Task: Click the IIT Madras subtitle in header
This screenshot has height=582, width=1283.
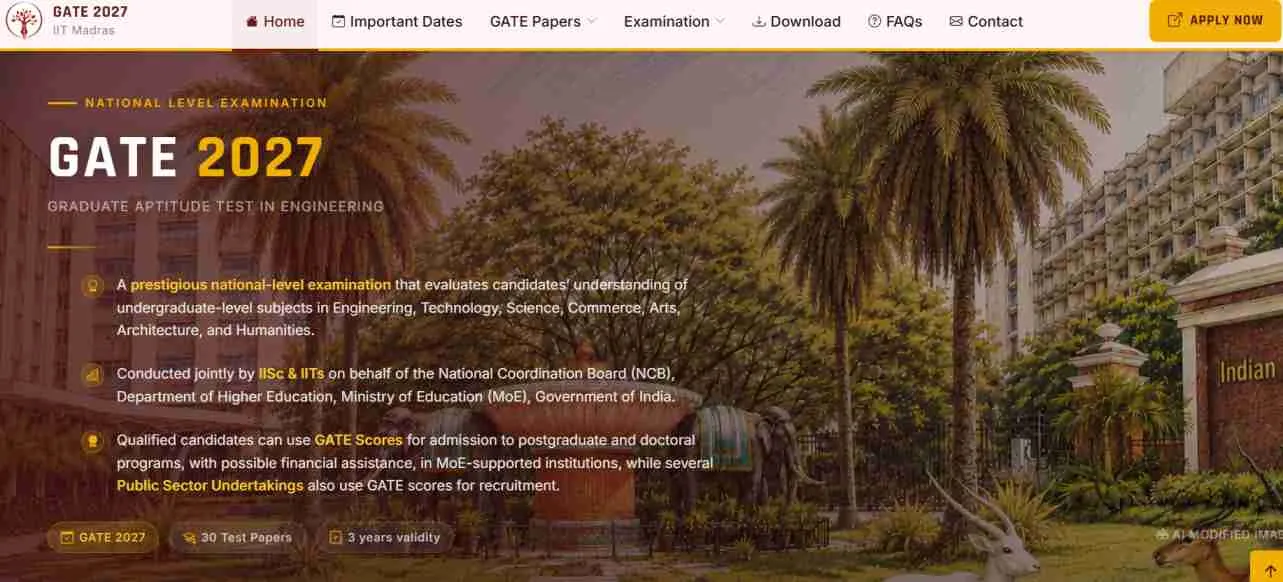Action: 83,31
